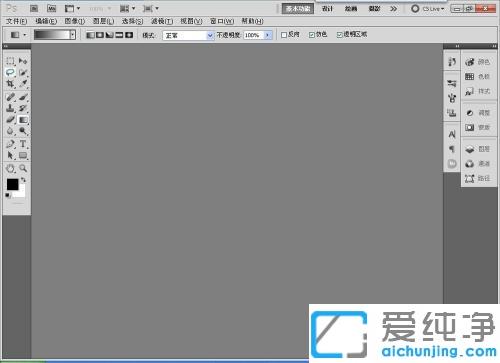Open the 颜色 (Color) panel
This screenshot has height=363, width=500.
click(478, 62)
